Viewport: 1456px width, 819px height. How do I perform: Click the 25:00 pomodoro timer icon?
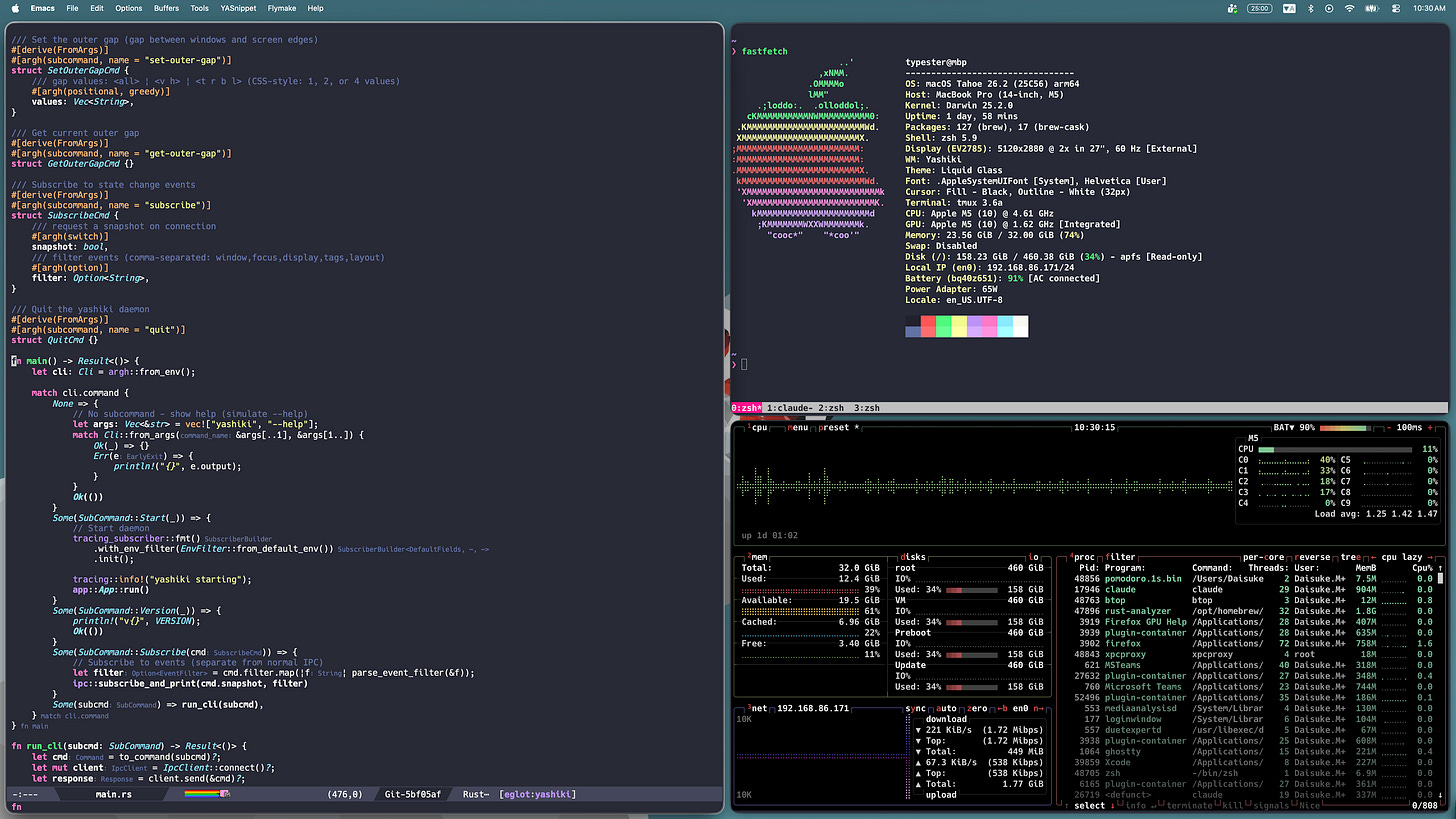click(x=1261, y=8)
